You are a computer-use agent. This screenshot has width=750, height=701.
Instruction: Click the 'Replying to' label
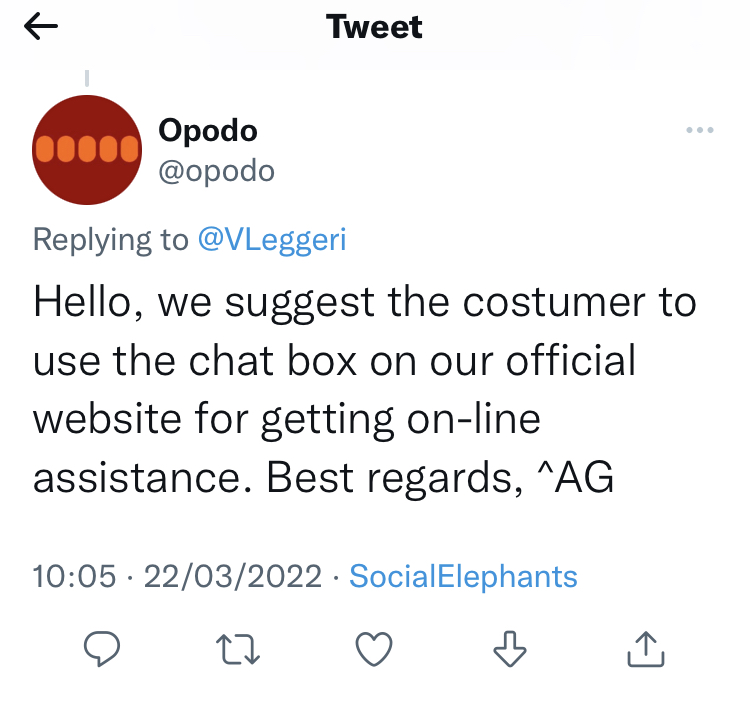point(110,240)
